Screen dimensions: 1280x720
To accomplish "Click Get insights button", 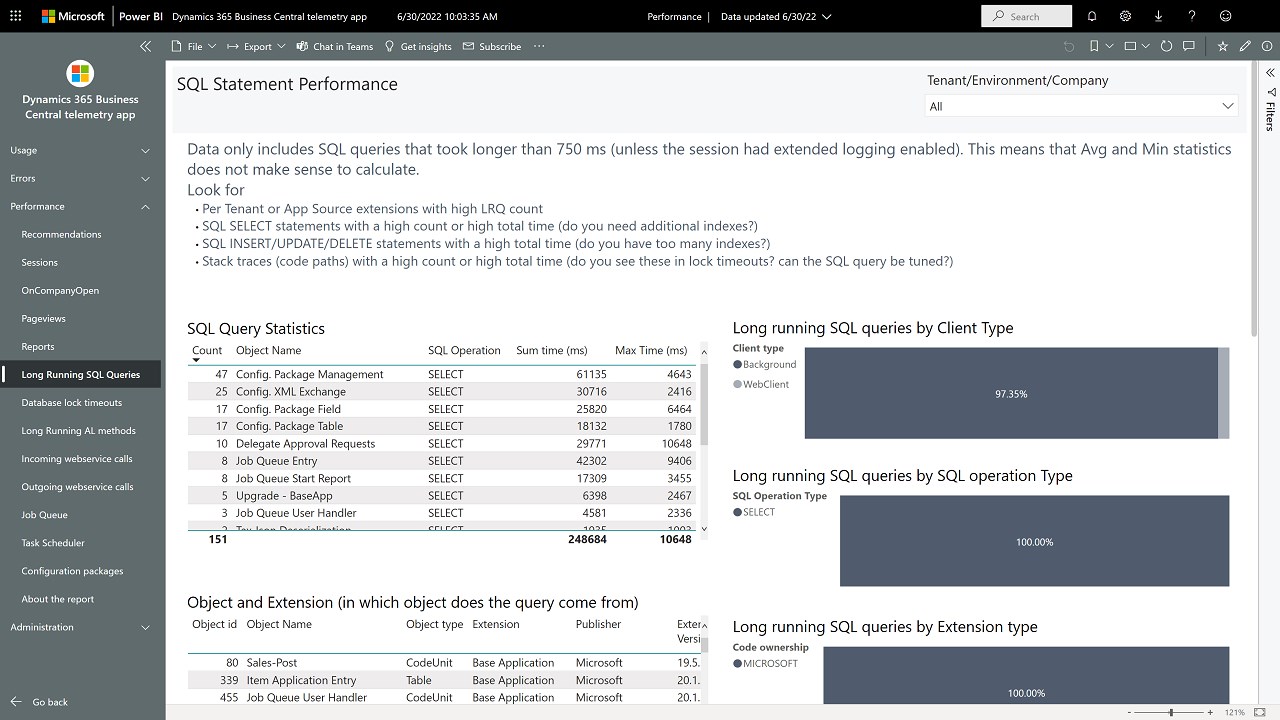I will 418,46.
